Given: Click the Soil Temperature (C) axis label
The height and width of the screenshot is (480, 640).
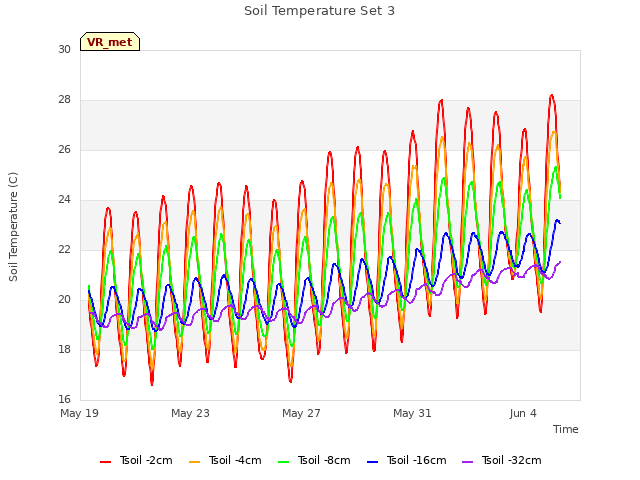Looking at the screenshot, I should (x=13, y=227).
